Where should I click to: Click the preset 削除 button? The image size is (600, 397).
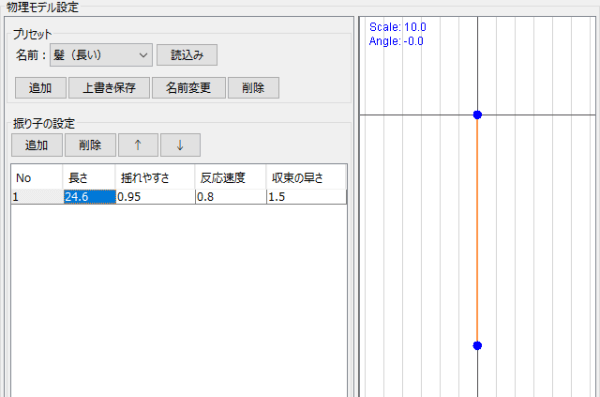click(253, 88)
